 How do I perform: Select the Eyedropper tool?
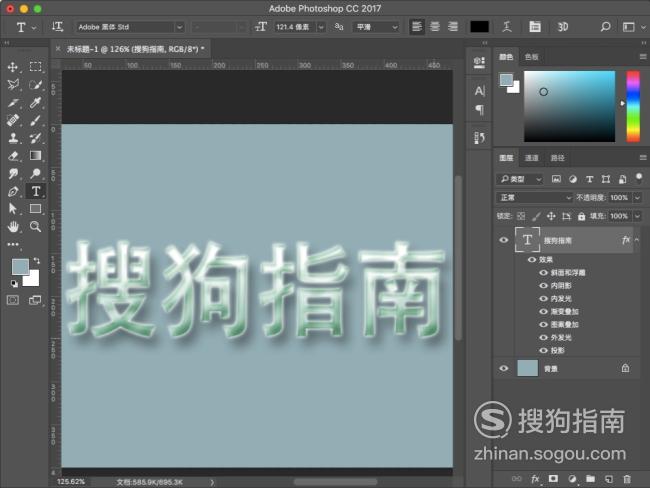(x=36, y=102)
